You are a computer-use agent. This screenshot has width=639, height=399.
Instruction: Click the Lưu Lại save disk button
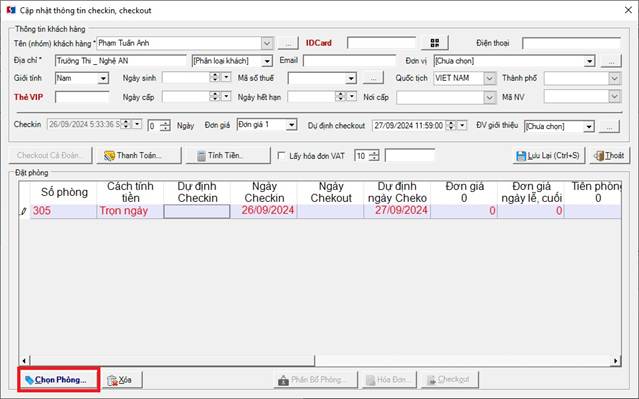click(x=549, y=156)
